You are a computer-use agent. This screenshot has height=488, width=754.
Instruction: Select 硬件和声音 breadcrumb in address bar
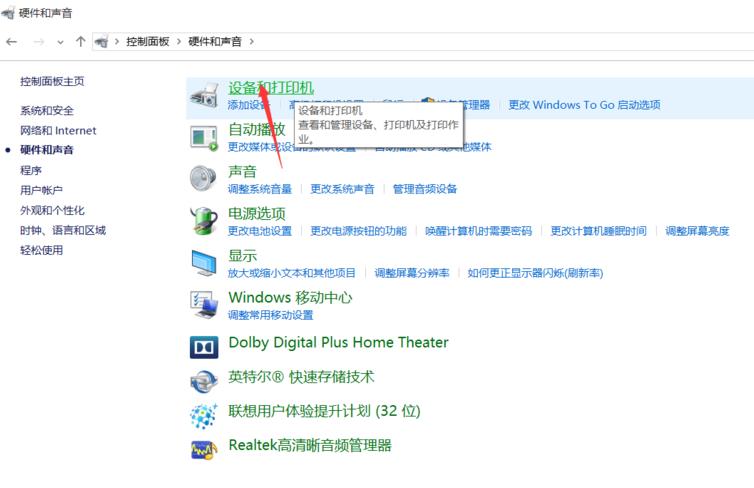[214, 42]
